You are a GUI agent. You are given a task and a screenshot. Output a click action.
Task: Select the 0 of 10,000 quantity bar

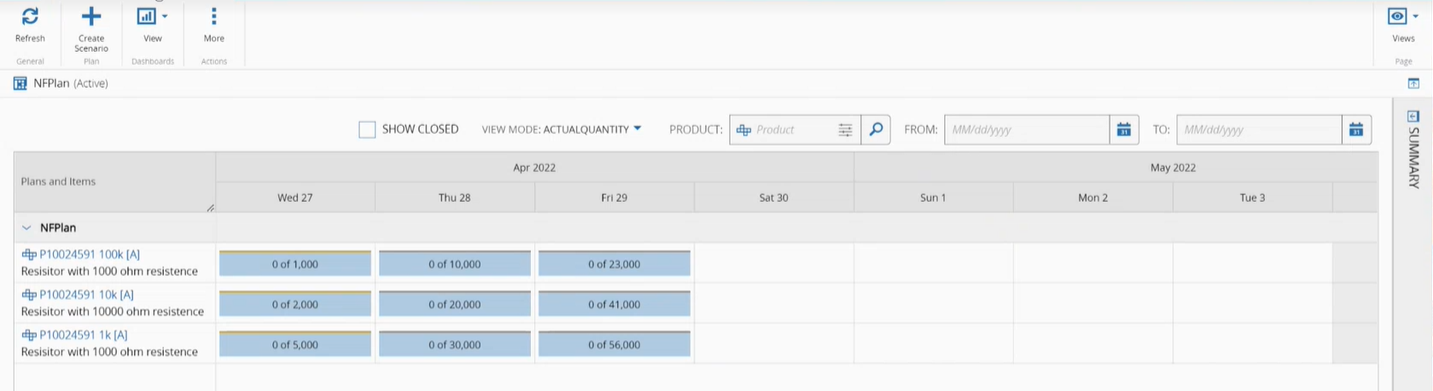[x=455, y=264]
